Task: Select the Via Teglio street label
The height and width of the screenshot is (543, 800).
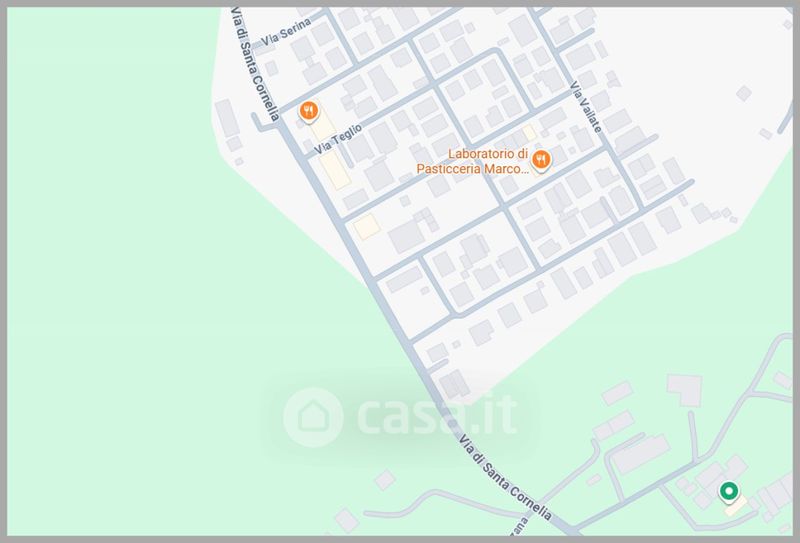Action: pos(338,139)
